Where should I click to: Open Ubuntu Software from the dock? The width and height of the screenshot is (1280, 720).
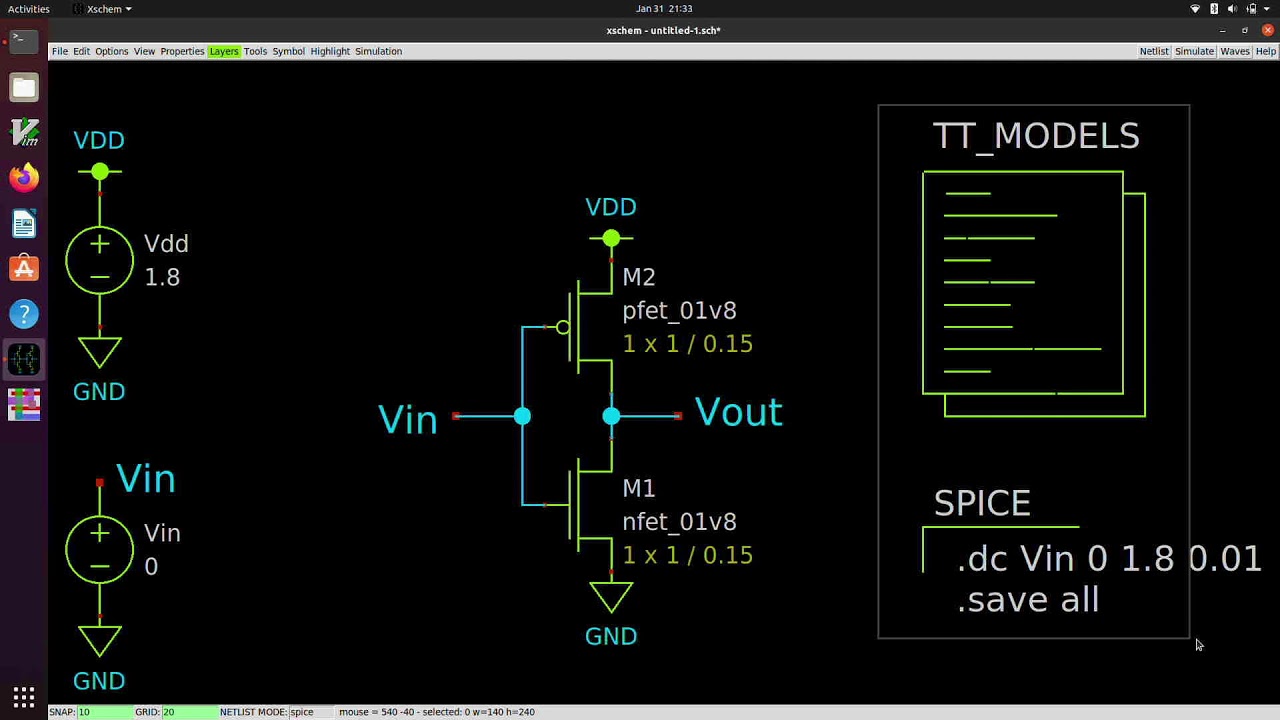24,268
